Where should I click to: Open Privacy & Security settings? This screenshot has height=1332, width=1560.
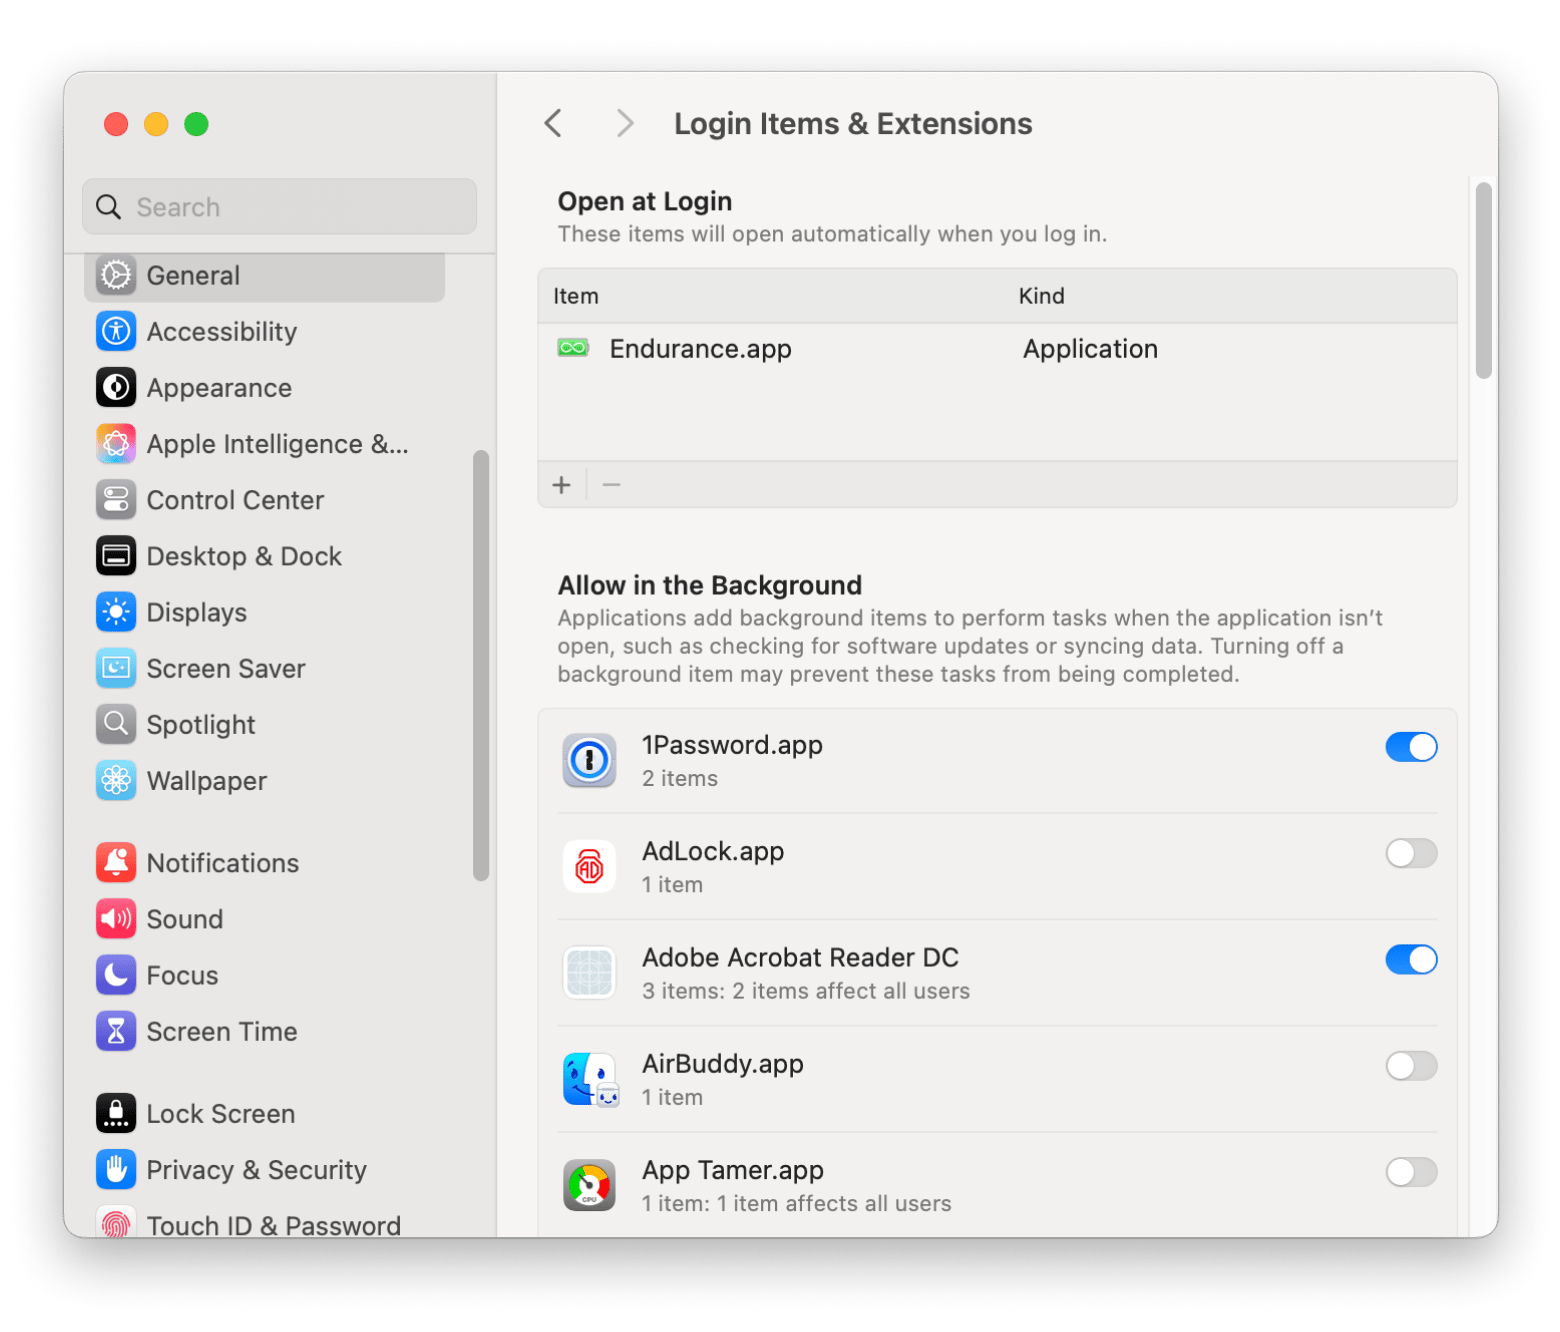pos(256,1170)
